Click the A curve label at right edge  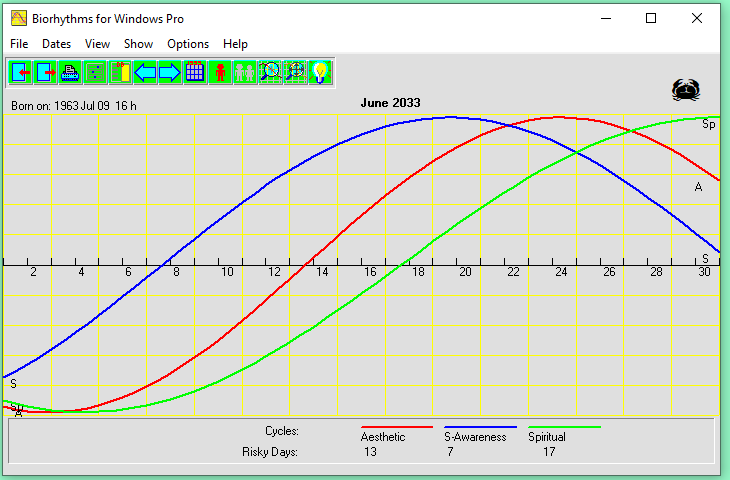(698, 187)
